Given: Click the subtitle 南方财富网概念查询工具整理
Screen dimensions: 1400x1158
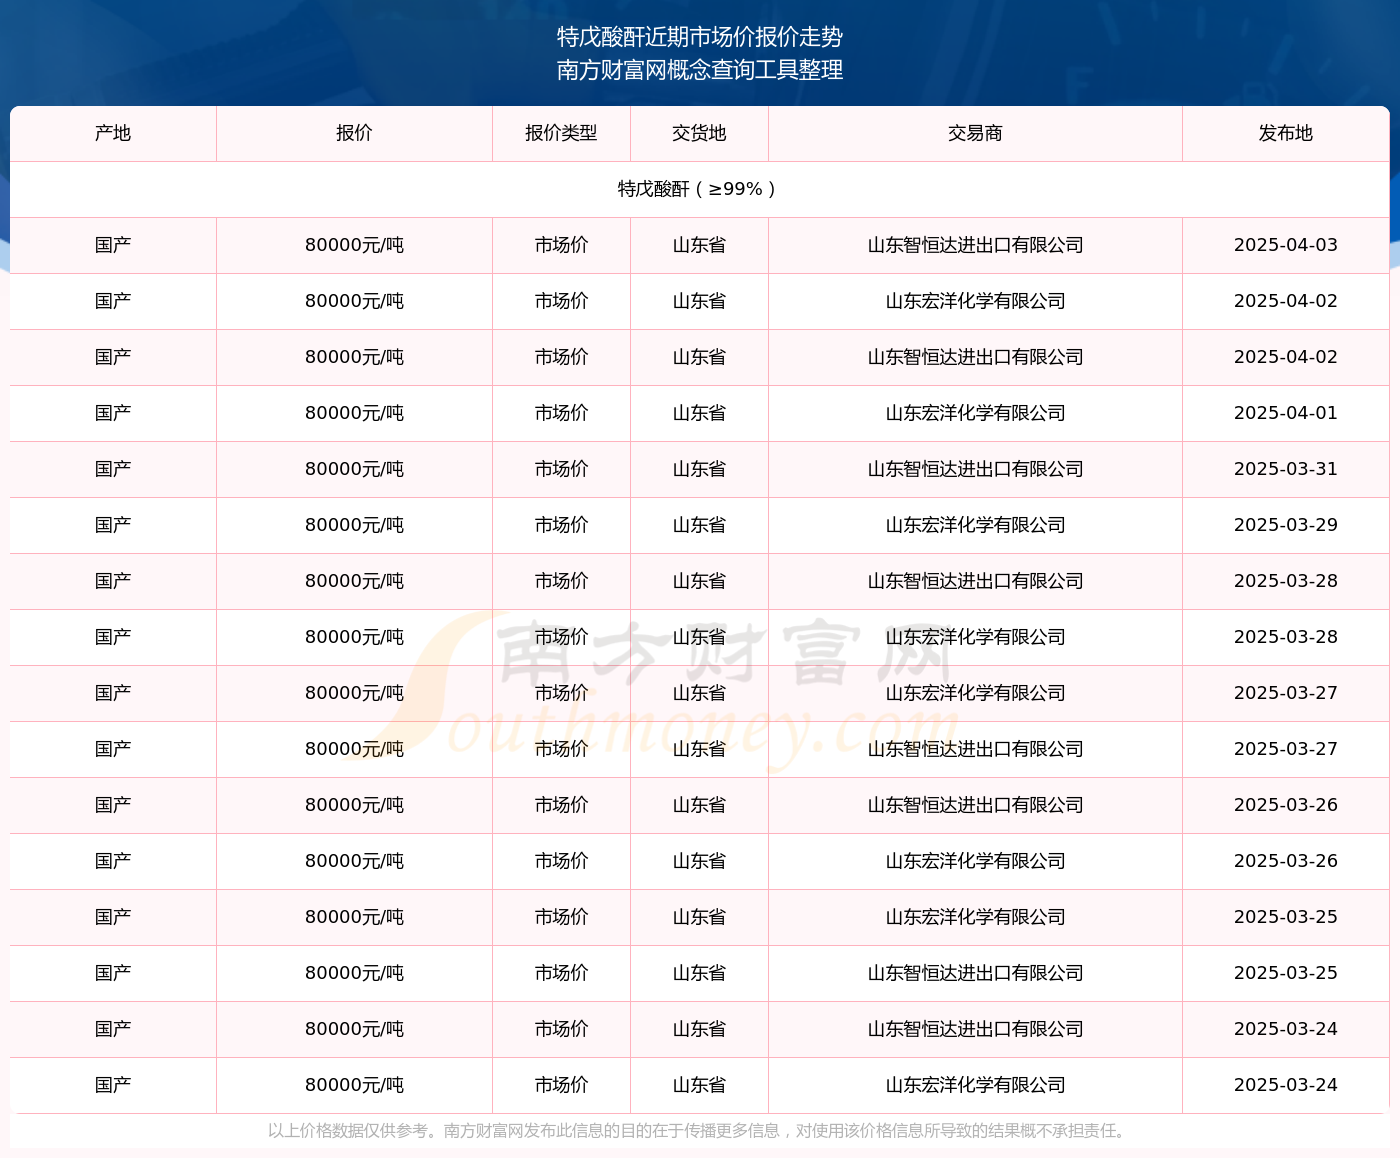Looking at the screenshot, I should (700, 70).
